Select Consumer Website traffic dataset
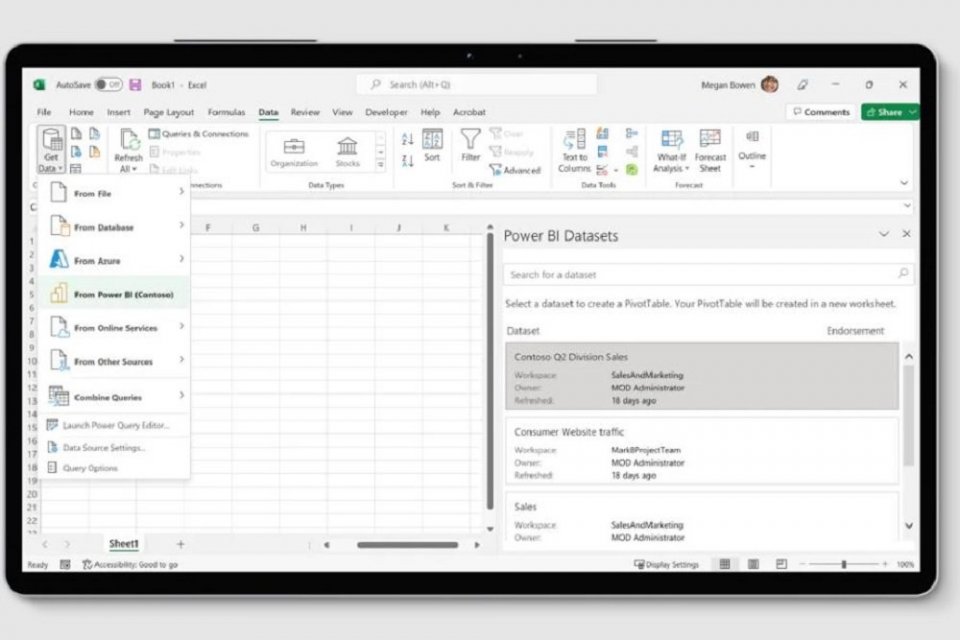The width and height of the screenshot is (960, 640). coord(702,451)
